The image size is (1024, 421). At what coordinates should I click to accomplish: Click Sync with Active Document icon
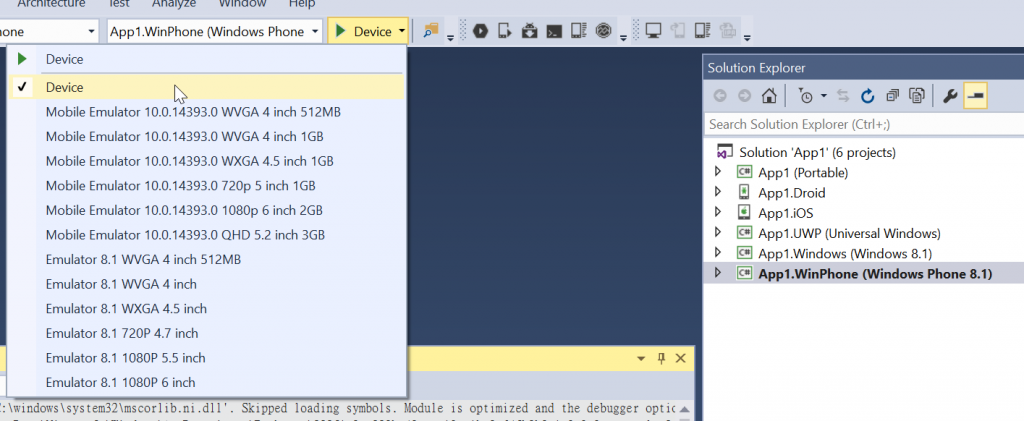point(843,96)
